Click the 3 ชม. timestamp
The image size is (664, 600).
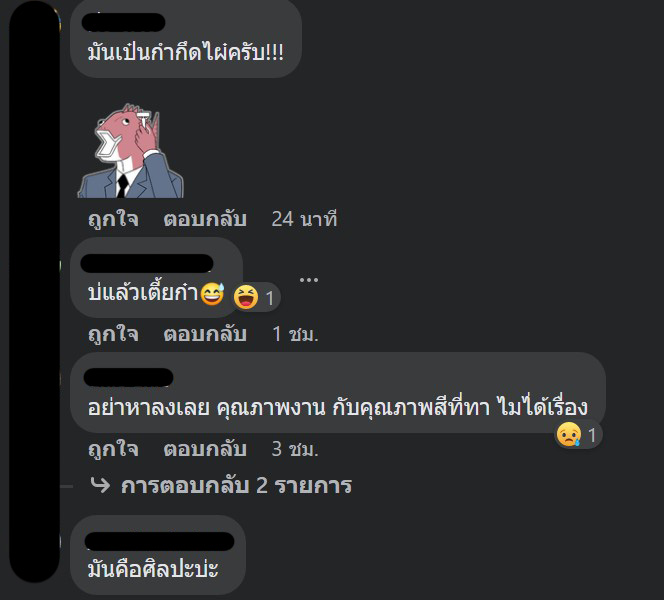pyautogui.click(x=295, y=449)
